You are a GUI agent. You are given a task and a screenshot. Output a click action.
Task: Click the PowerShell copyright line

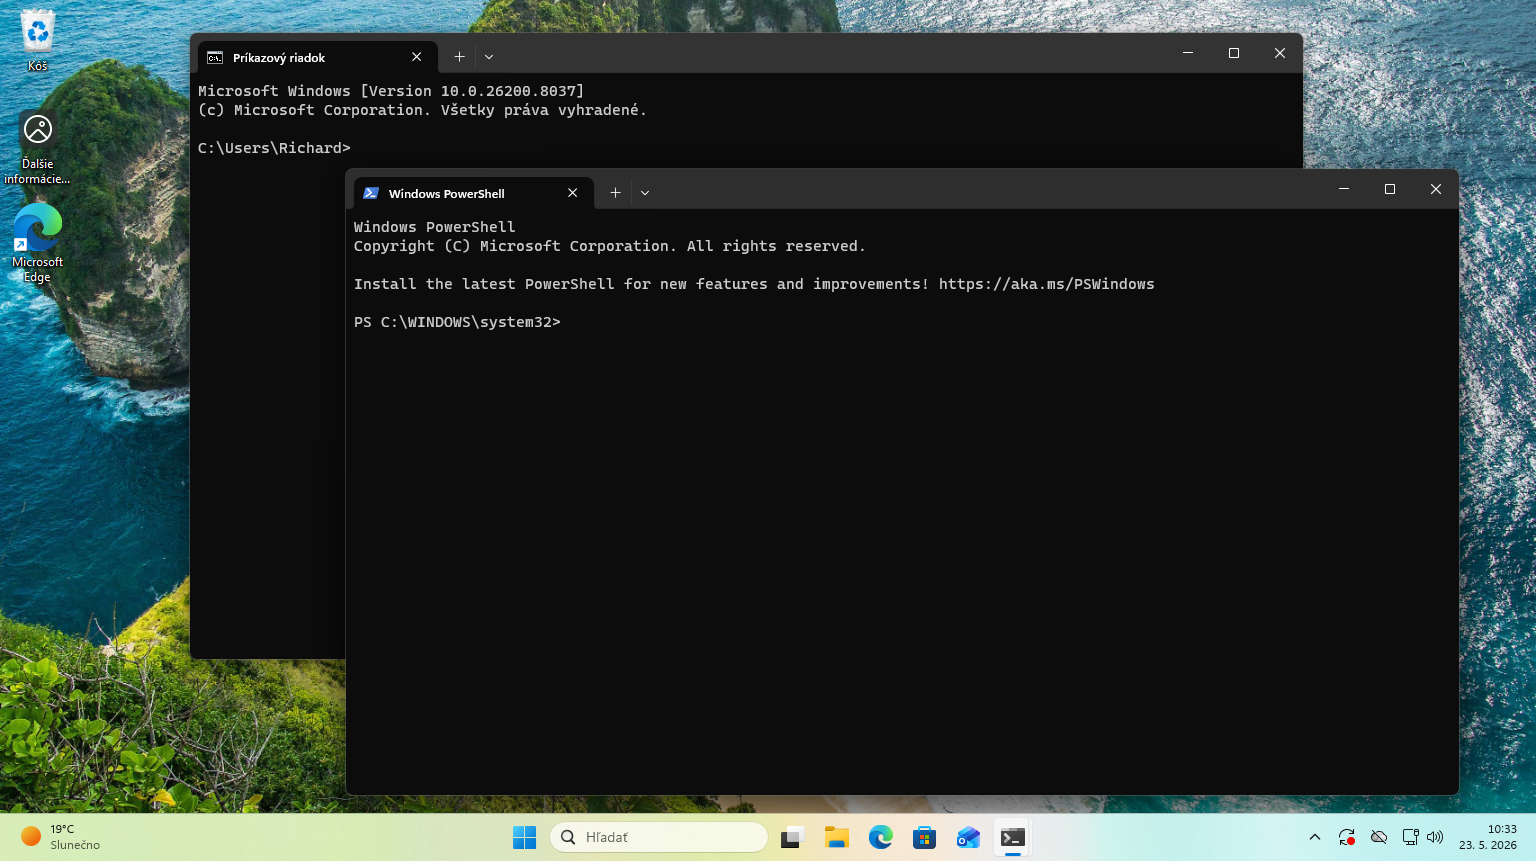click(609, 246)
